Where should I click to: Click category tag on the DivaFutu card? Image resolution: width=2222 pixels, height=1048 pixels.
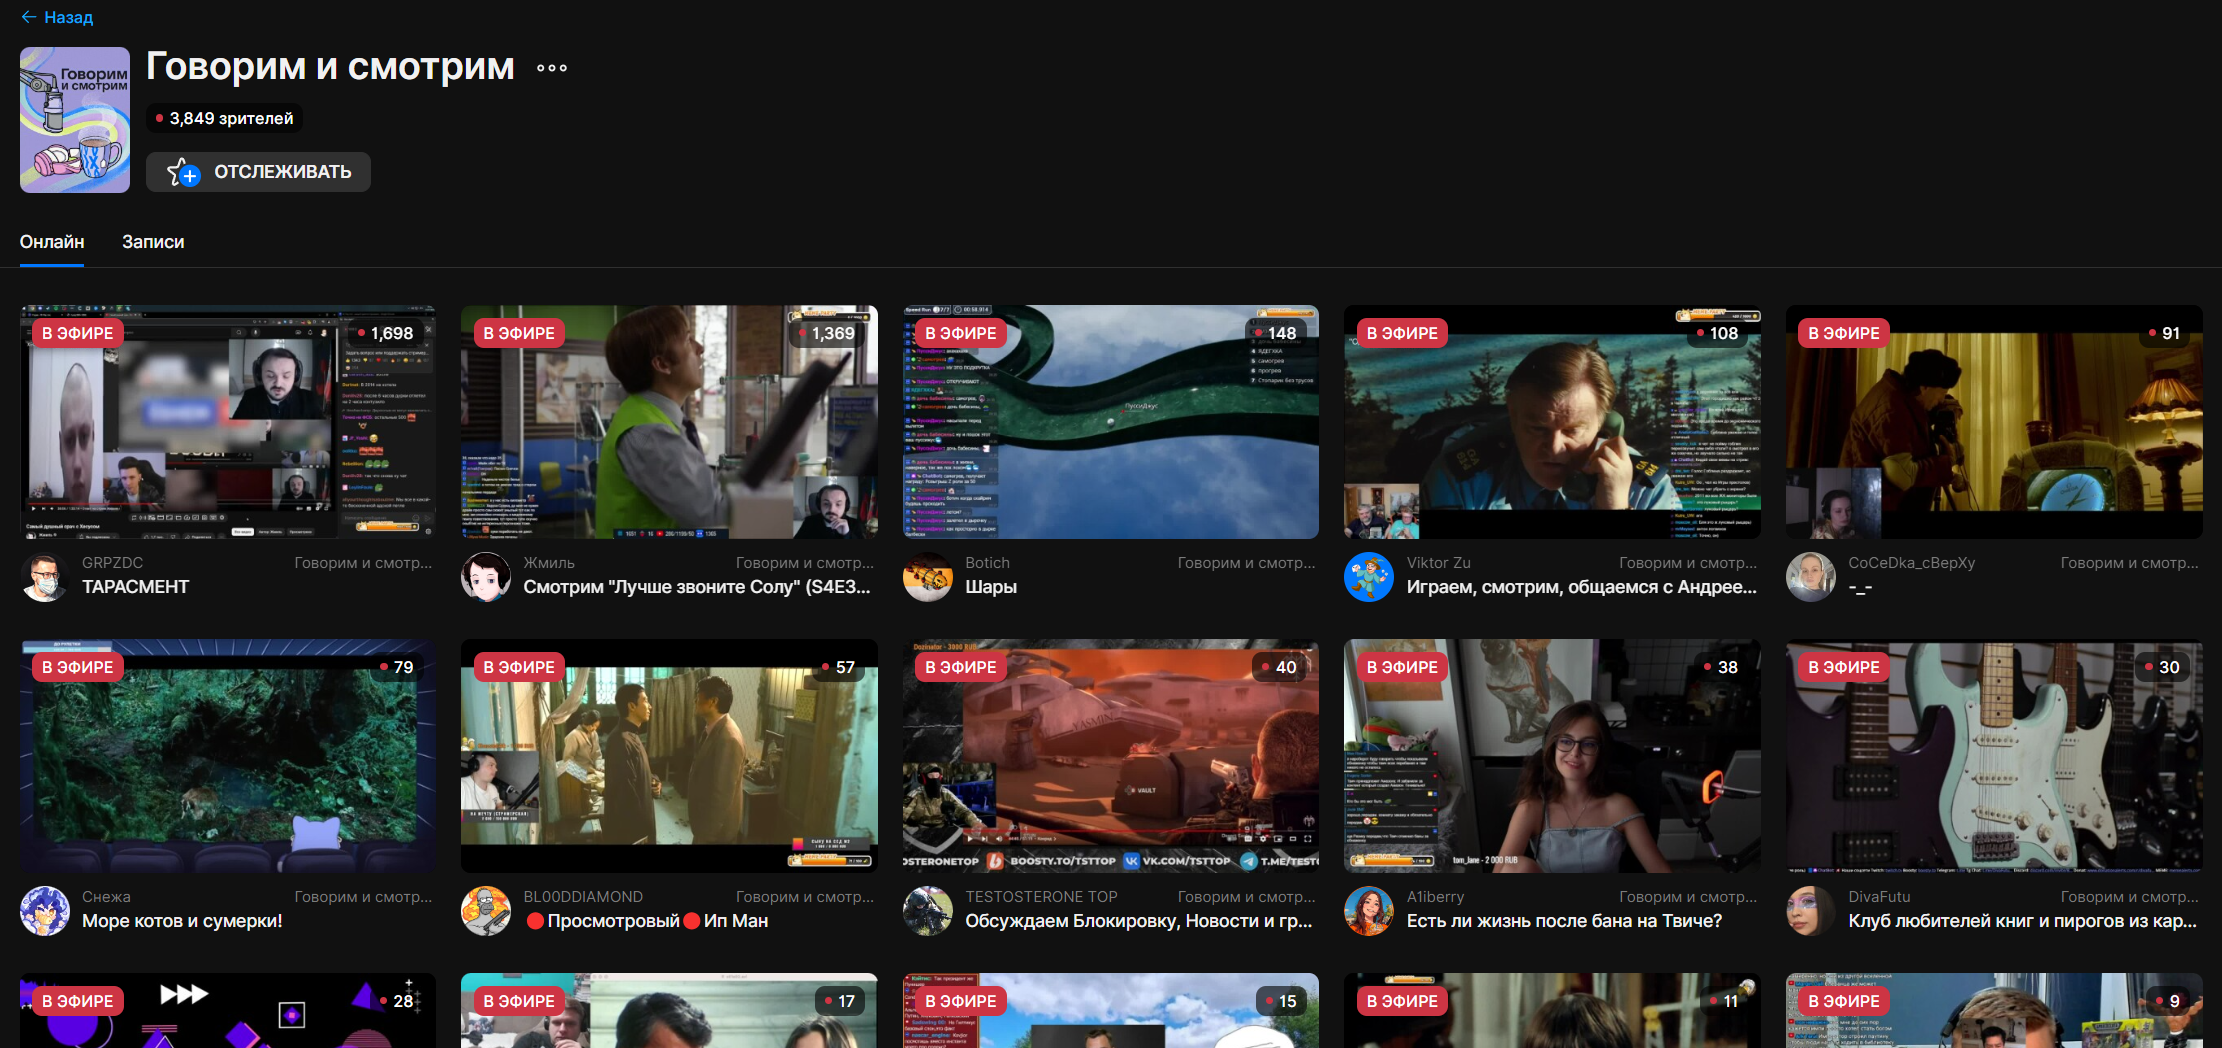[x=2129, y=897]
